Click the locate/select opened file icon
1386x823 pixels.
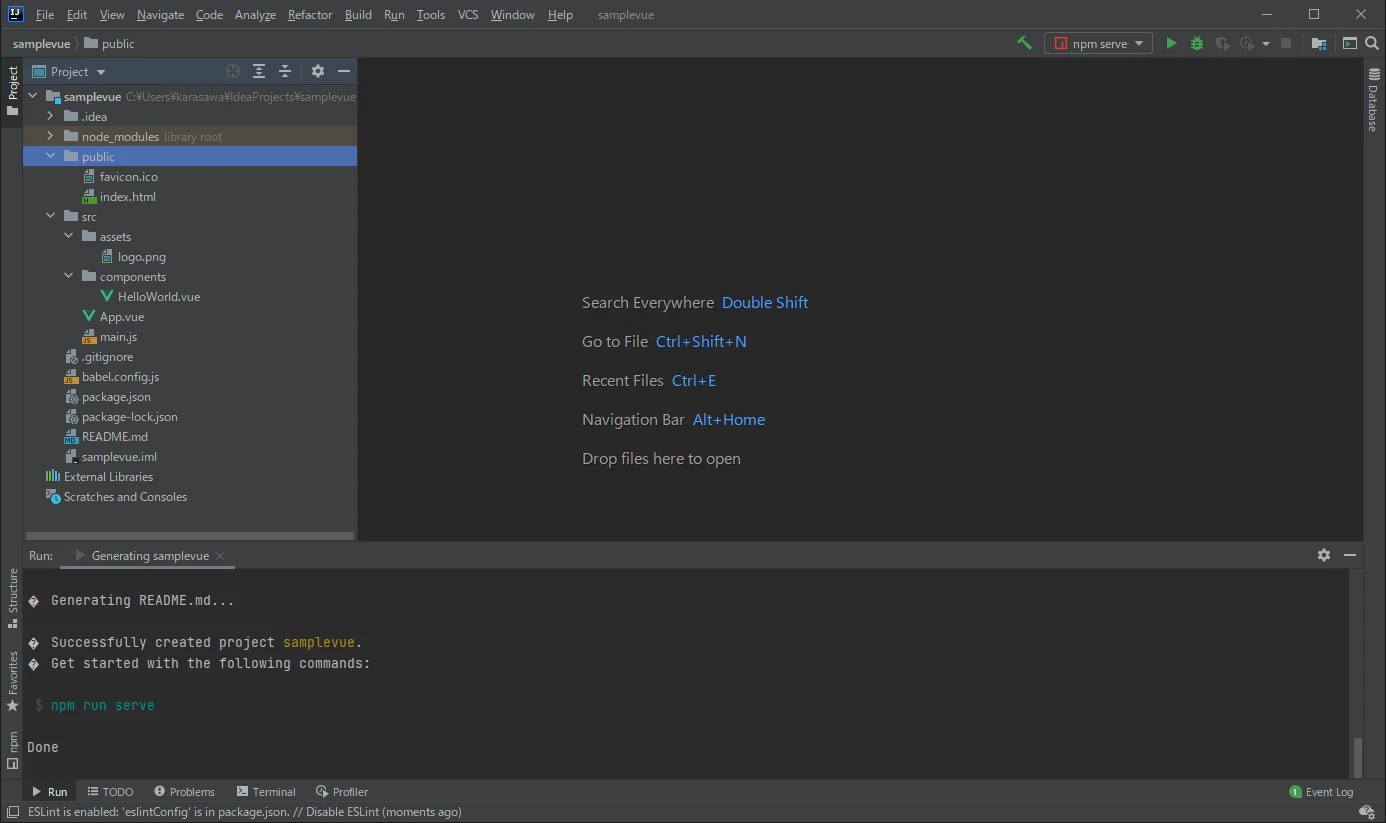click(233, 71)
